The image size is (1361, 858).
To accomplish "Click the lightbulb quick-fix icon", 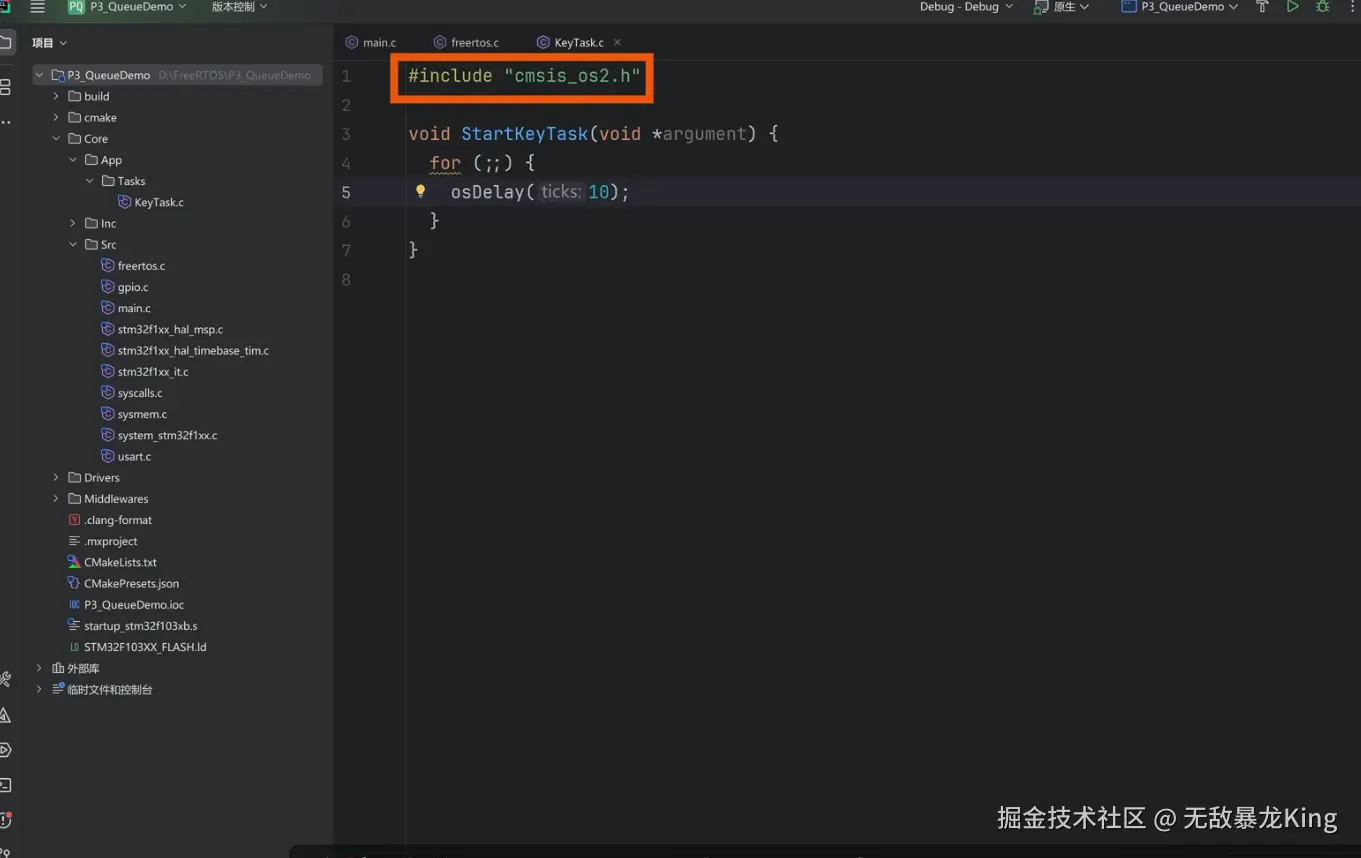I will pos(421,191).
